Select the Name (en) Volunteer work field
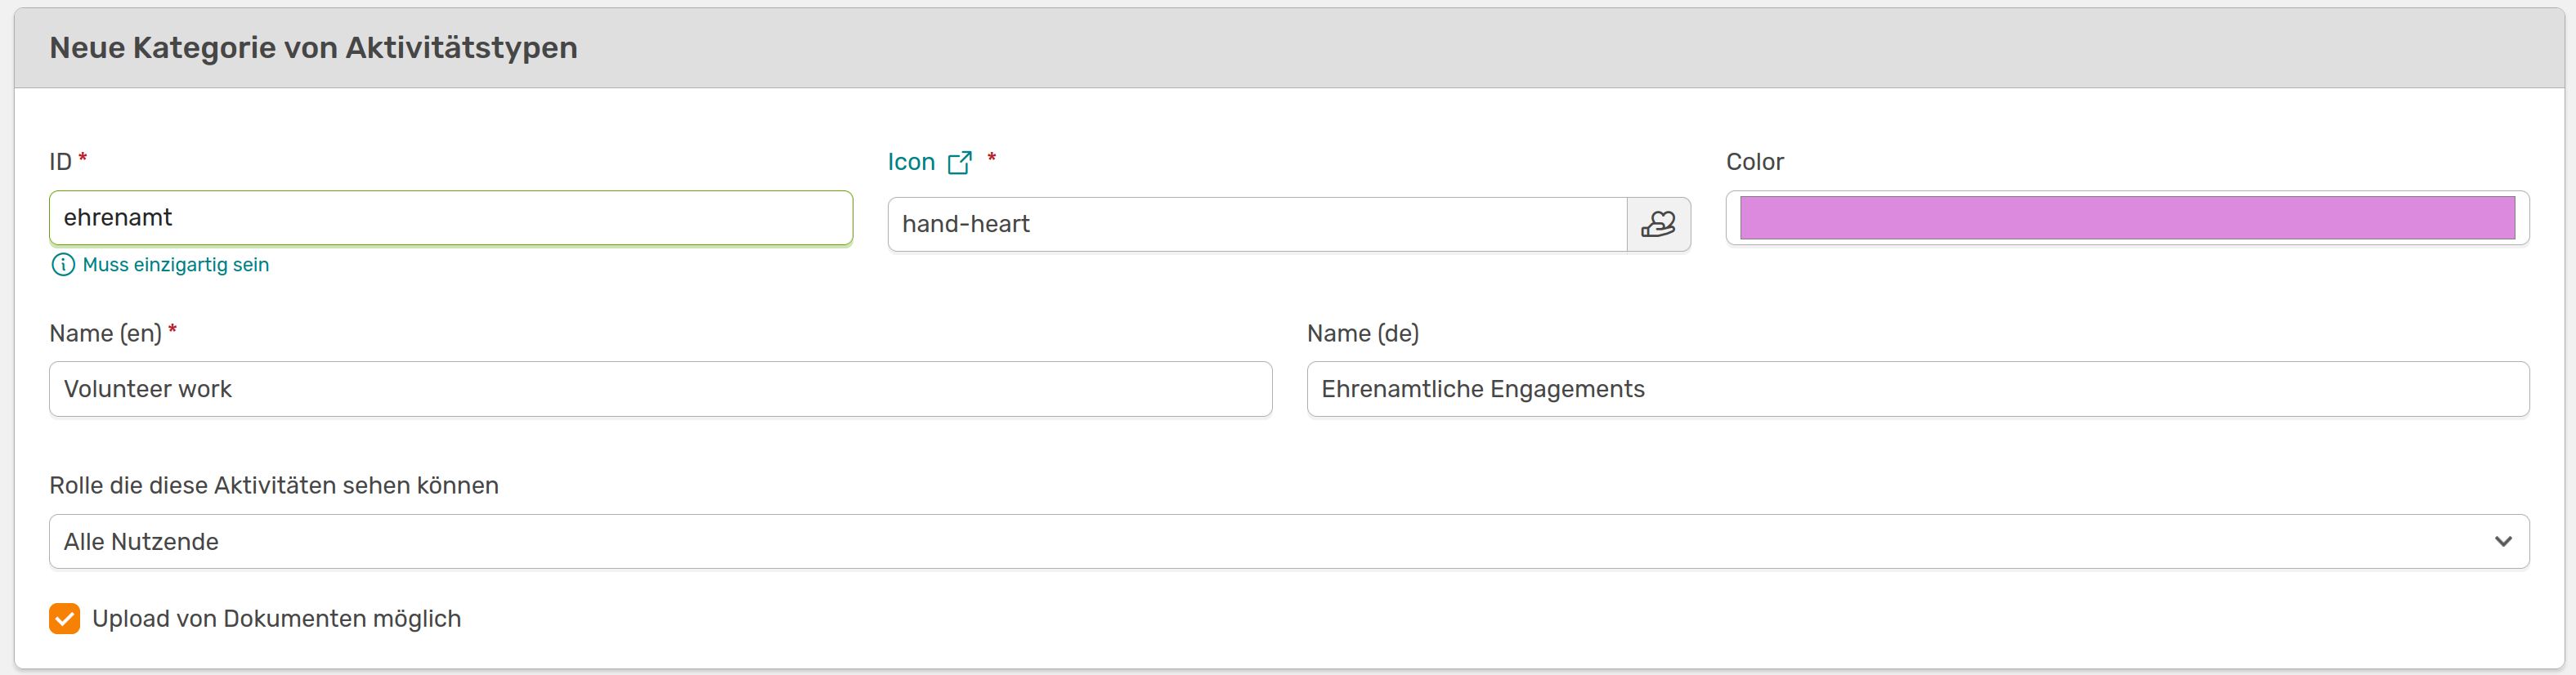 click(x=660, y=389)
